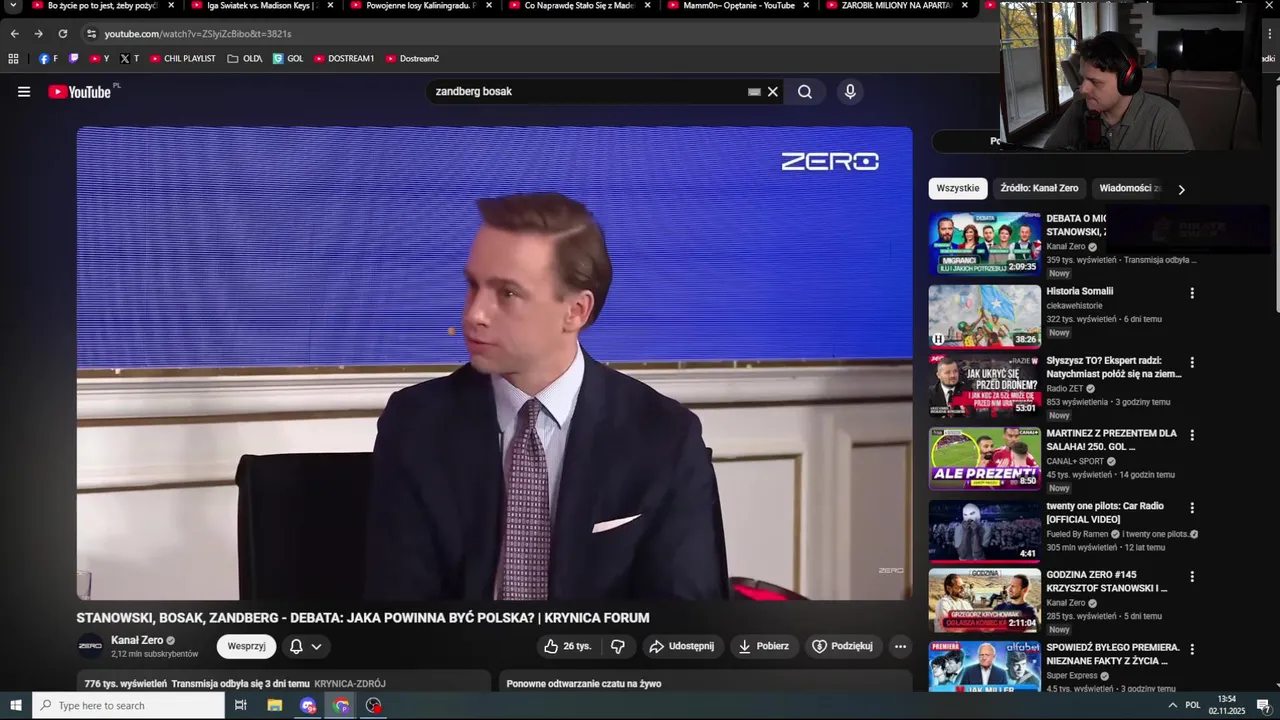Go to YouTube home via logo
Image resolution: width=1280 pixels, height=720 pixels.
[x=80, y=92]
